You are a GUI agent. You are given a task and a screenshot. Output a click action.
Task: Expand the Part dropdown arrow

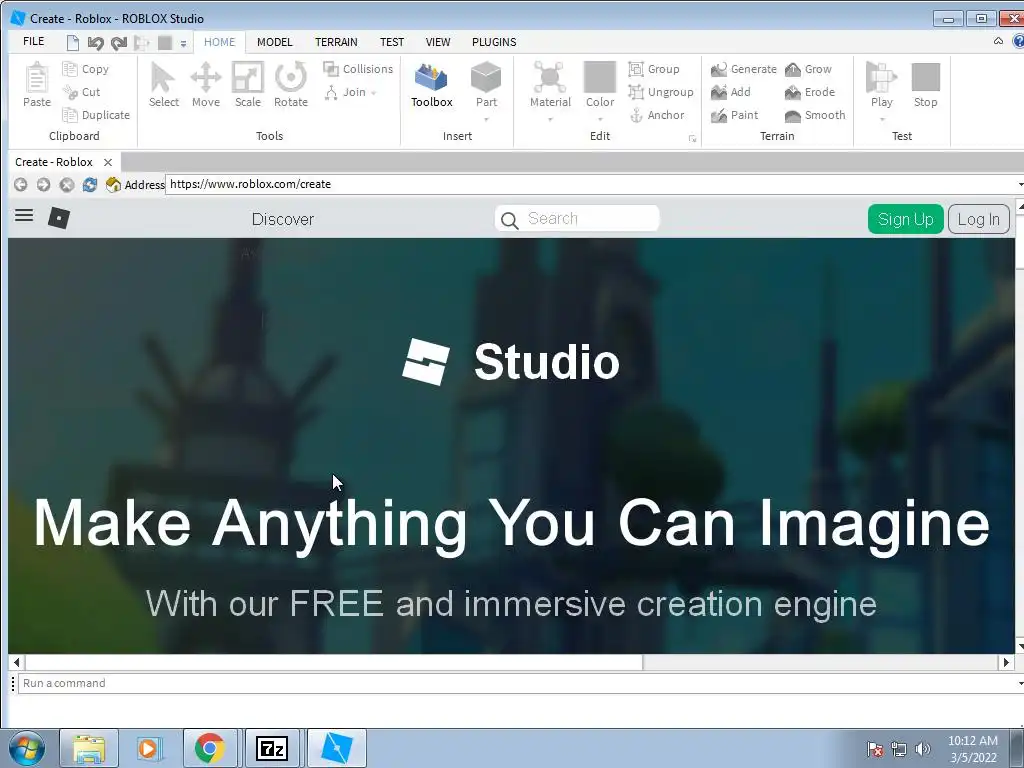pyautogui.click(x=486, y=120)
